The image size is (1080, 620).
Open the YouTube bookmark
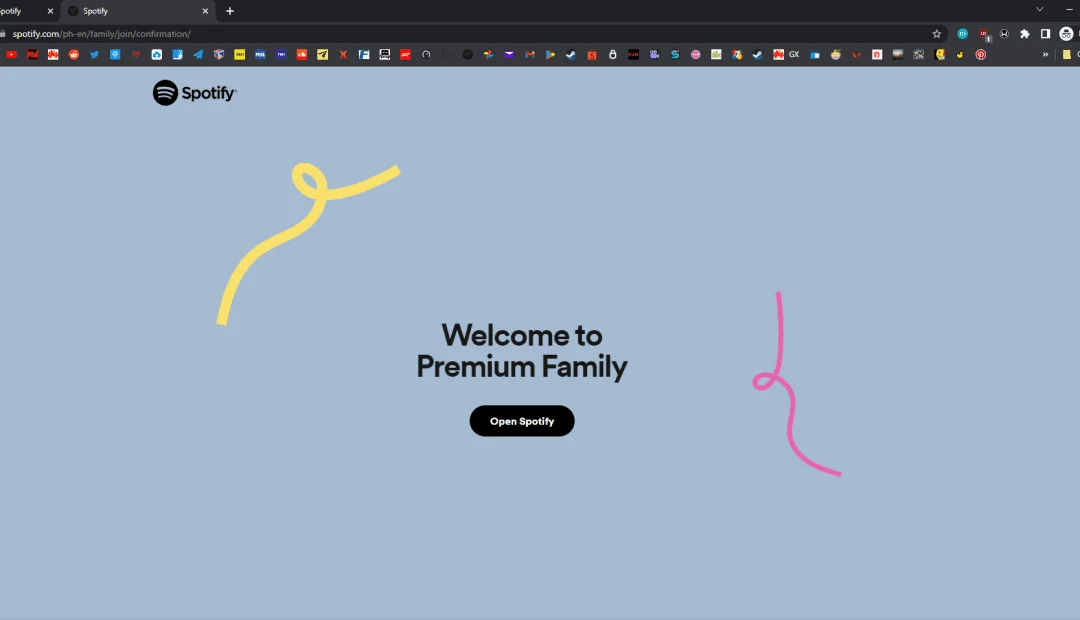12,54
